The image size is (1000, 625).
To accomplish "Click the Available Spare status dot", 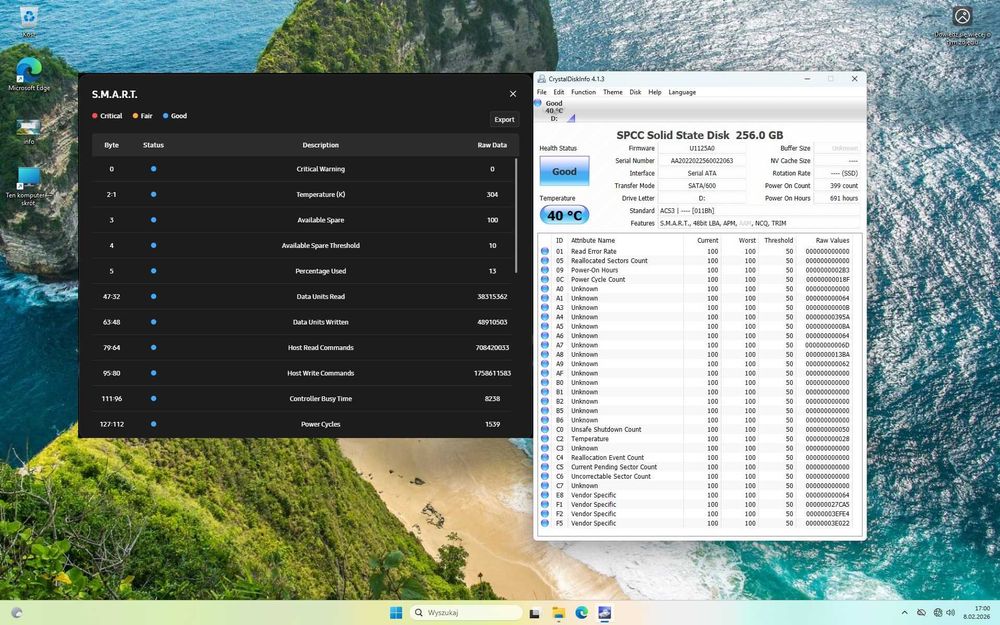I will click(153, 220).
